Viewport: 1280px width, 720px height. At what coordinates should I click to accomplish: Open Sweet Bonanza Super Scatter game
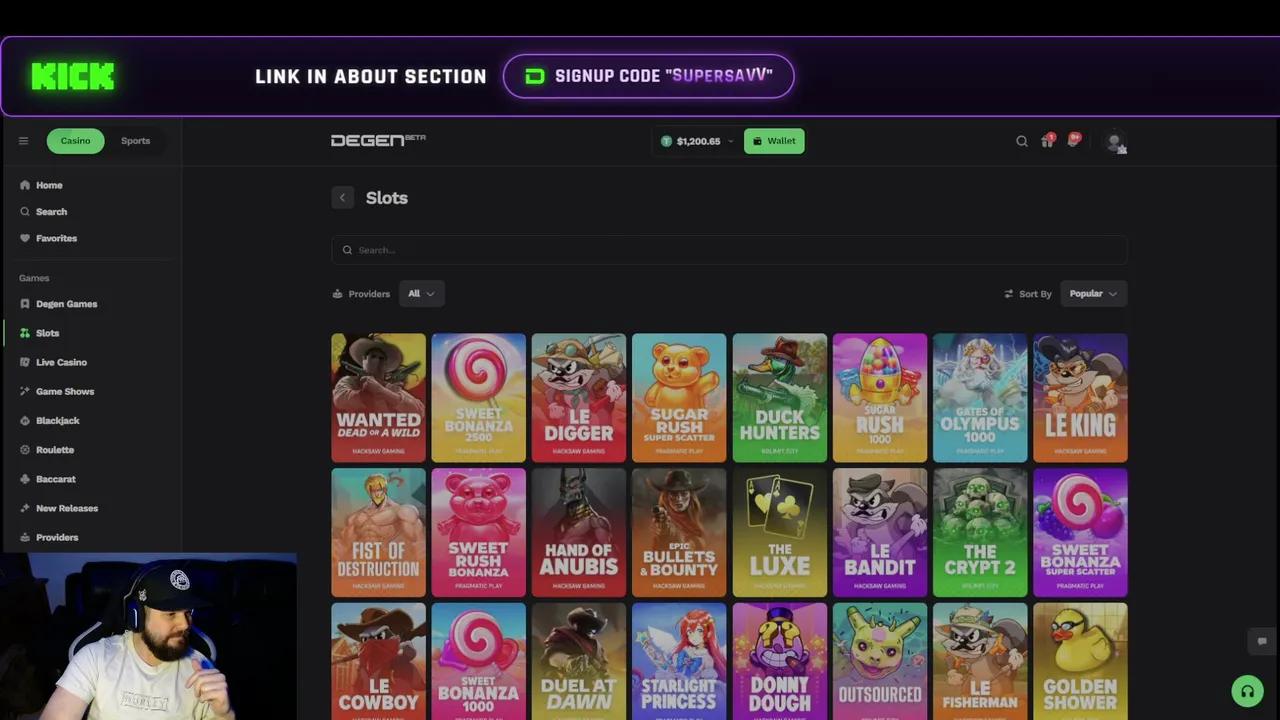point(1080,533)
